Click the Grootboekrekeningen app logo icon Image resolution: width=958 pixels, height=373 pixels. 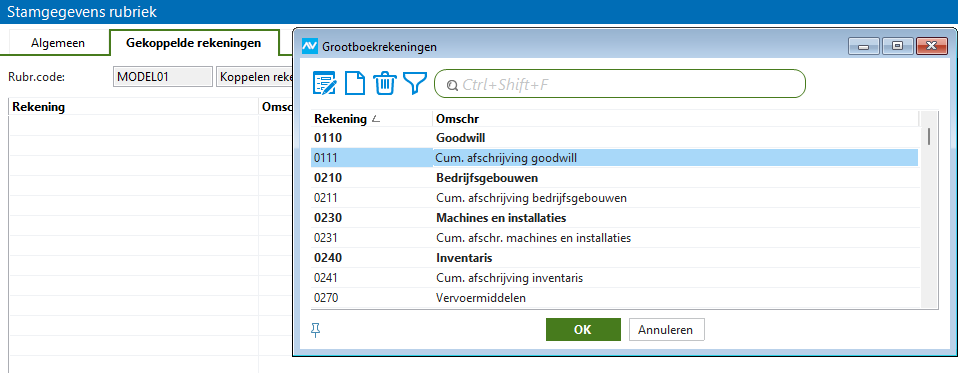[x=310, y=46]
